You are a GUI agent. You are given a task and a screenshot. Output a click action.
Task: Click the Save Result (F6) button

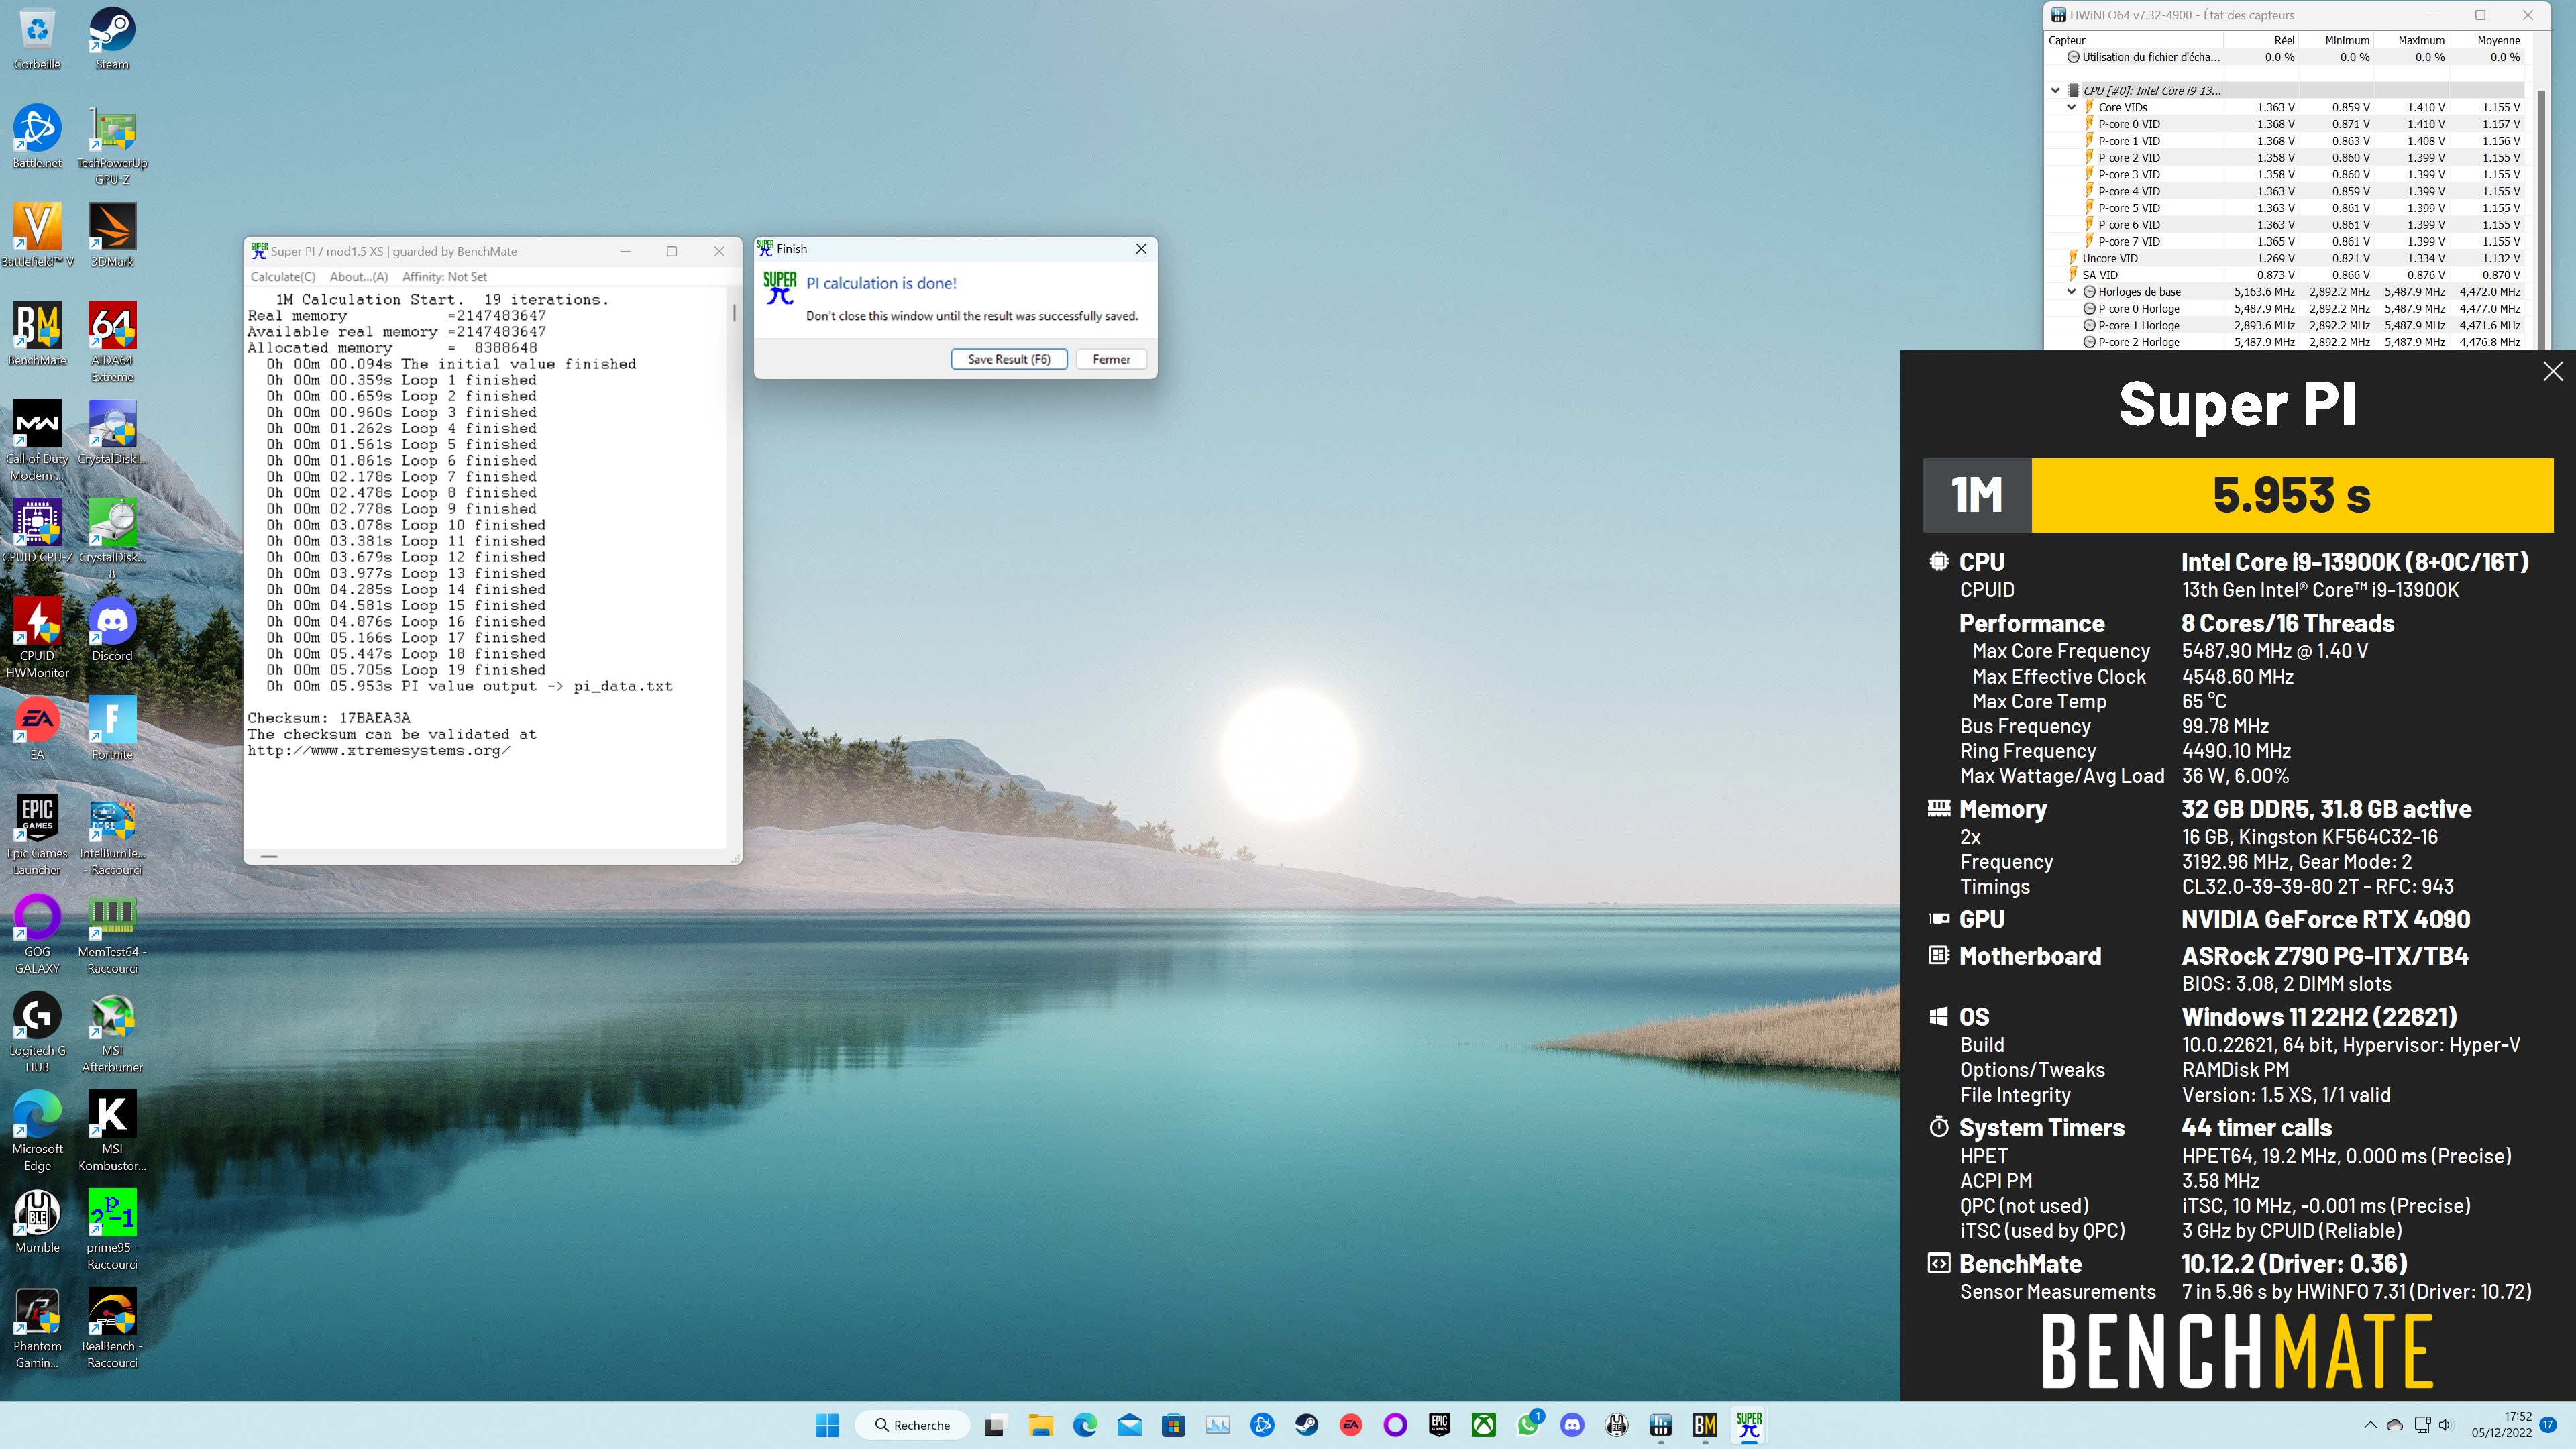coord(1009,359)
